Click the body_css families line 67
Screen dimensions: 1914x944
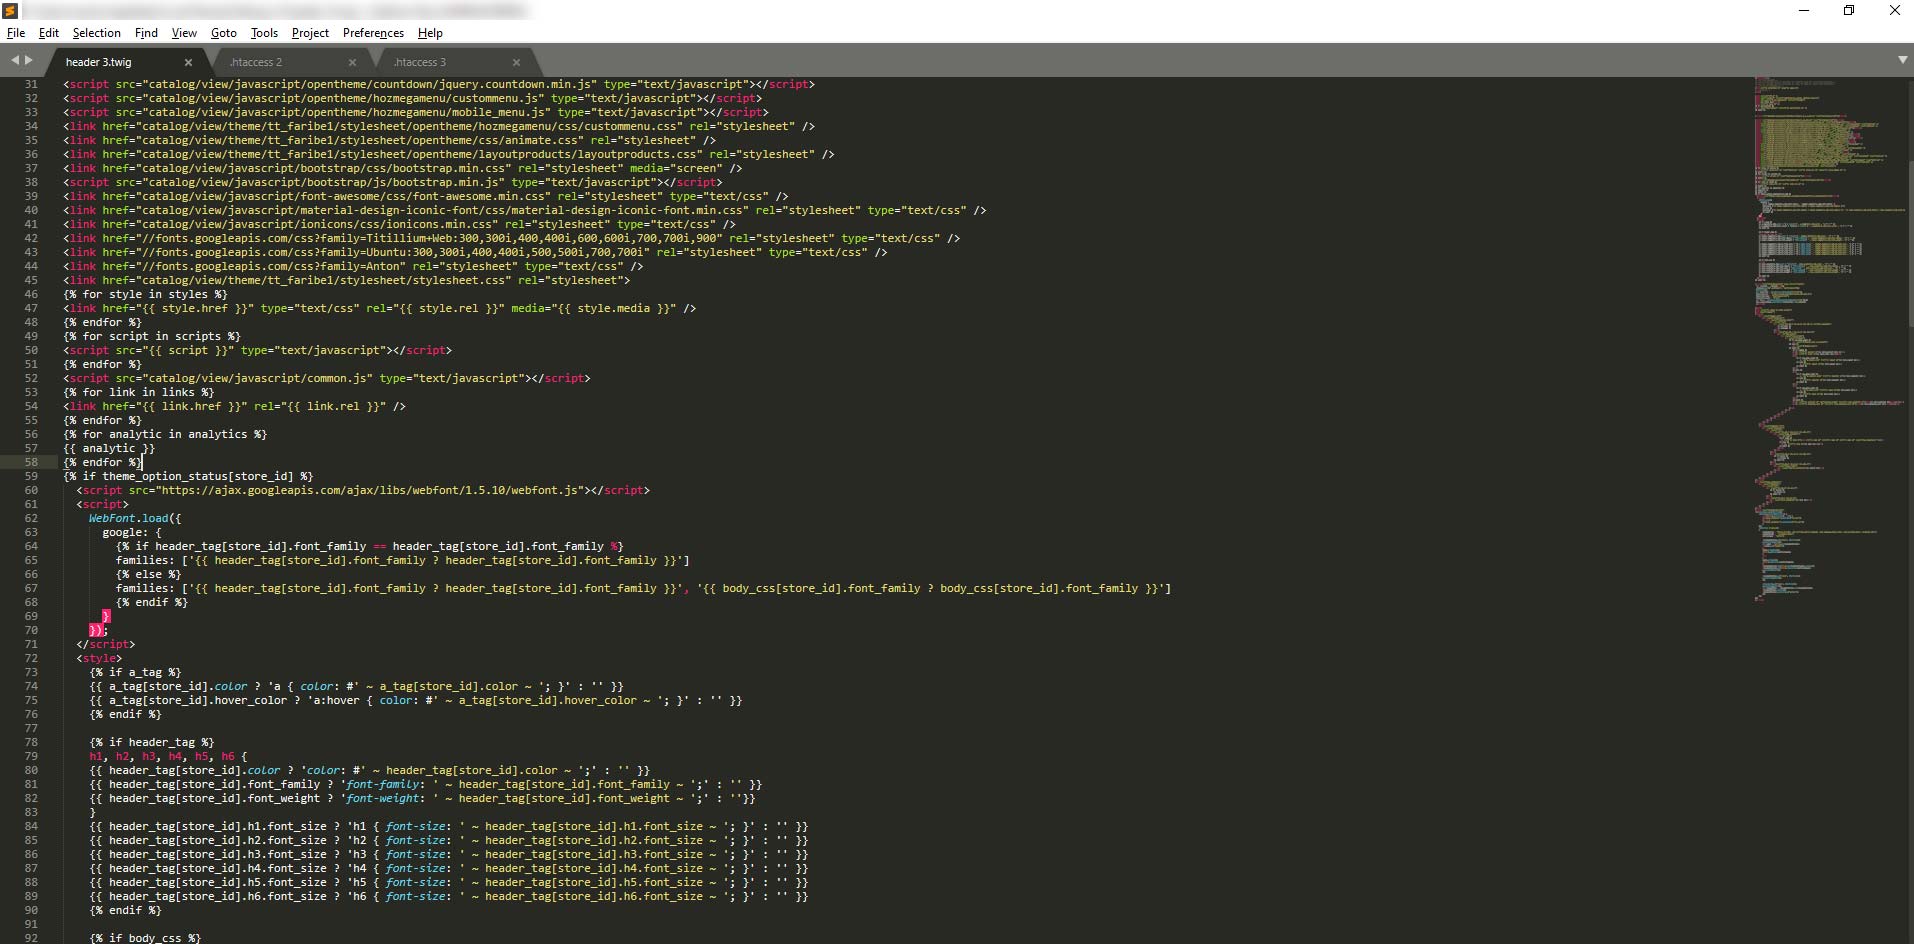click(x=643, y=588)
